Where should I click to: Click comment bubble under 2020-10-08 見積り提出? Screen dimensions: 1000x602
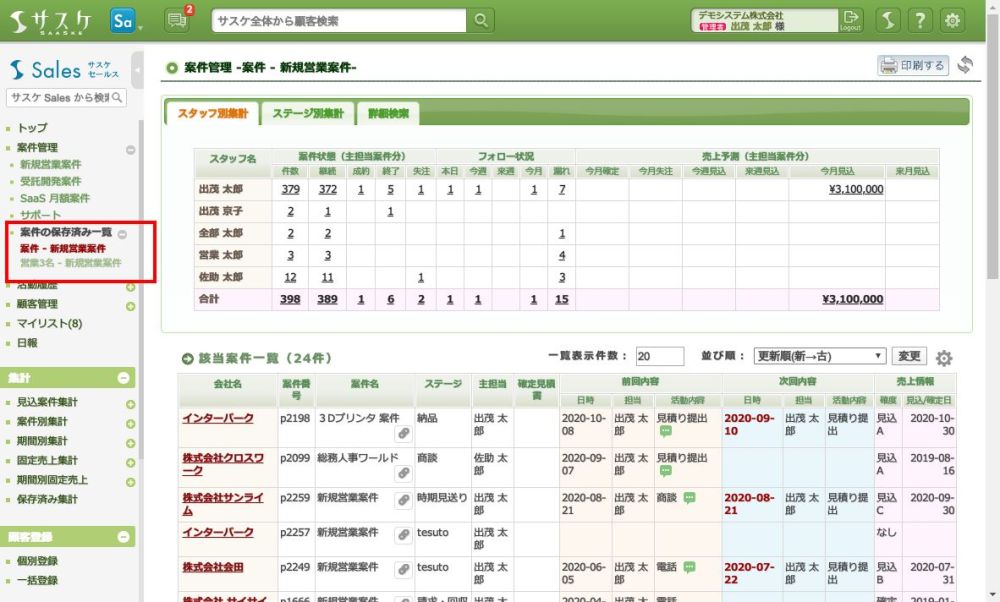point(666,432)
